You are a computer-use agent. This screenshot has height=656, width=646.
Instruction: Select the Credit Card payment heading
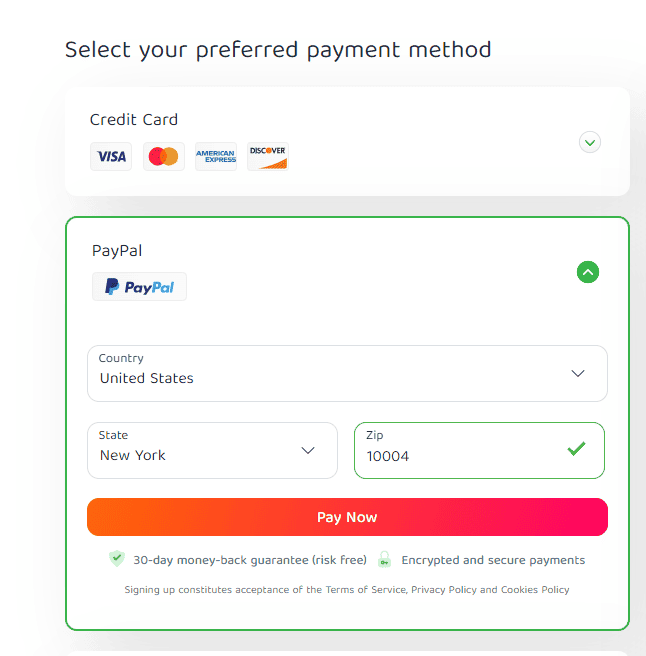[134, 120]
